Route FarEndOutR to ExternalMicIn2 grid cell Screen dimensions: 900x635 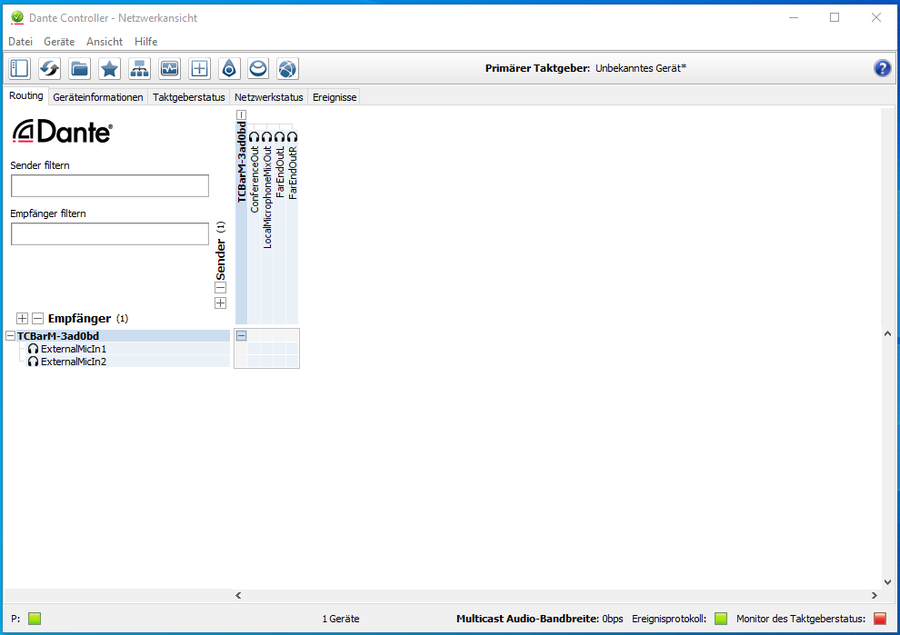pos(292,362)
